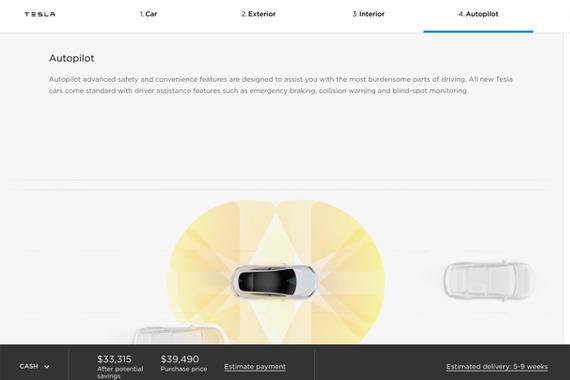Open the Cash payment type dropdown
570x380 pixels.
35,366
